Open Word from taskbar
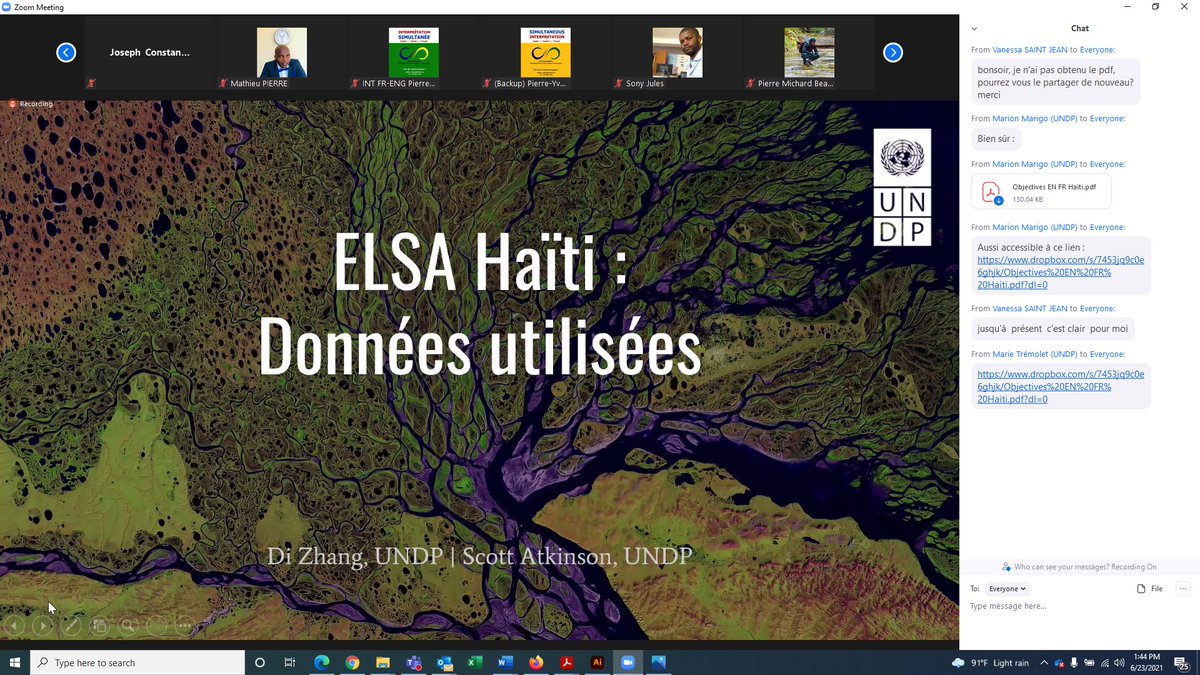The height and width of the screenshot is (675, 1200). (x=505, y=662)
